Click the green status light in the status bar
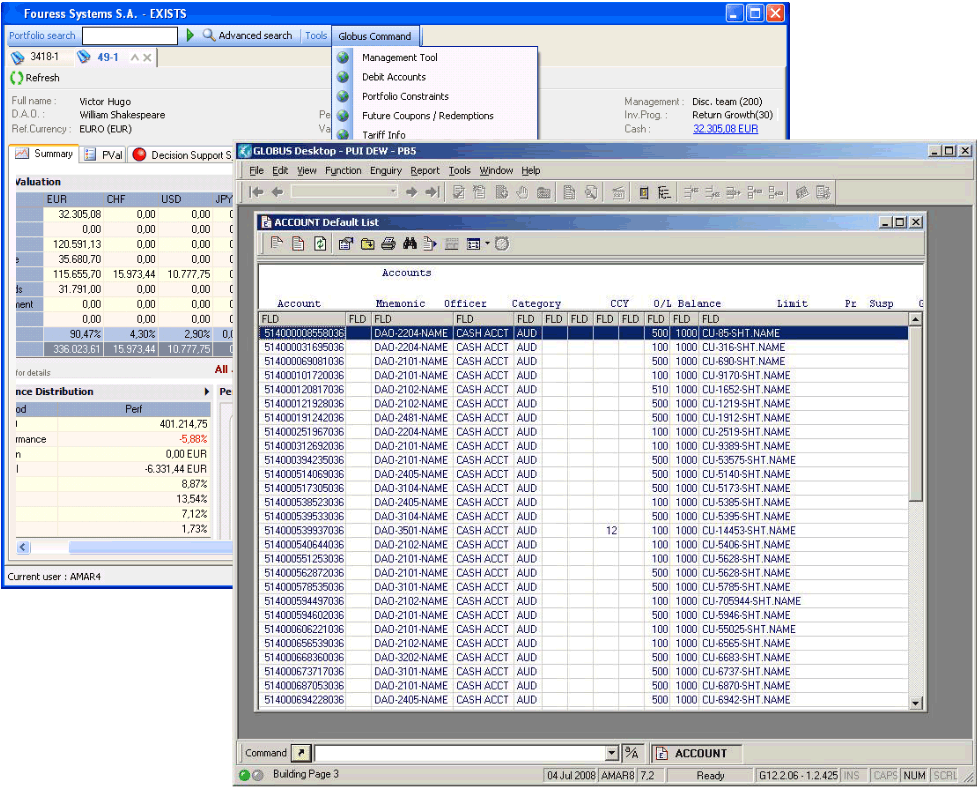The width and height of the screenshot is (977, 787). pos(244,775)
